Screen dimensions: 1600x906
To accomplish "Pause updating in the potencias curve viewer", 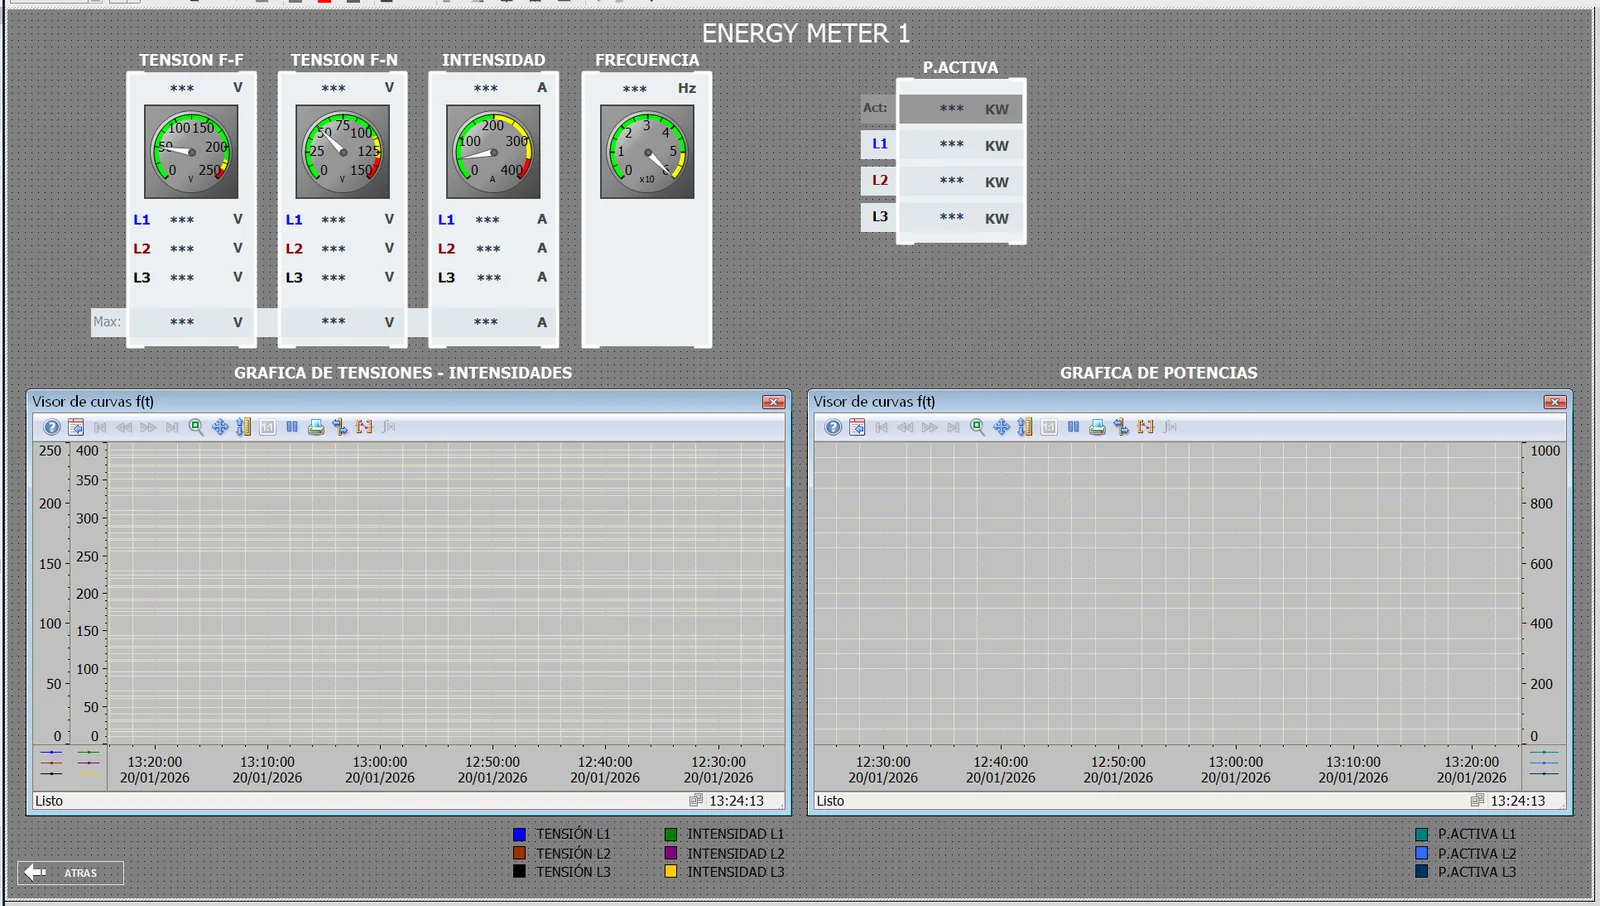I will (1073, 427).
